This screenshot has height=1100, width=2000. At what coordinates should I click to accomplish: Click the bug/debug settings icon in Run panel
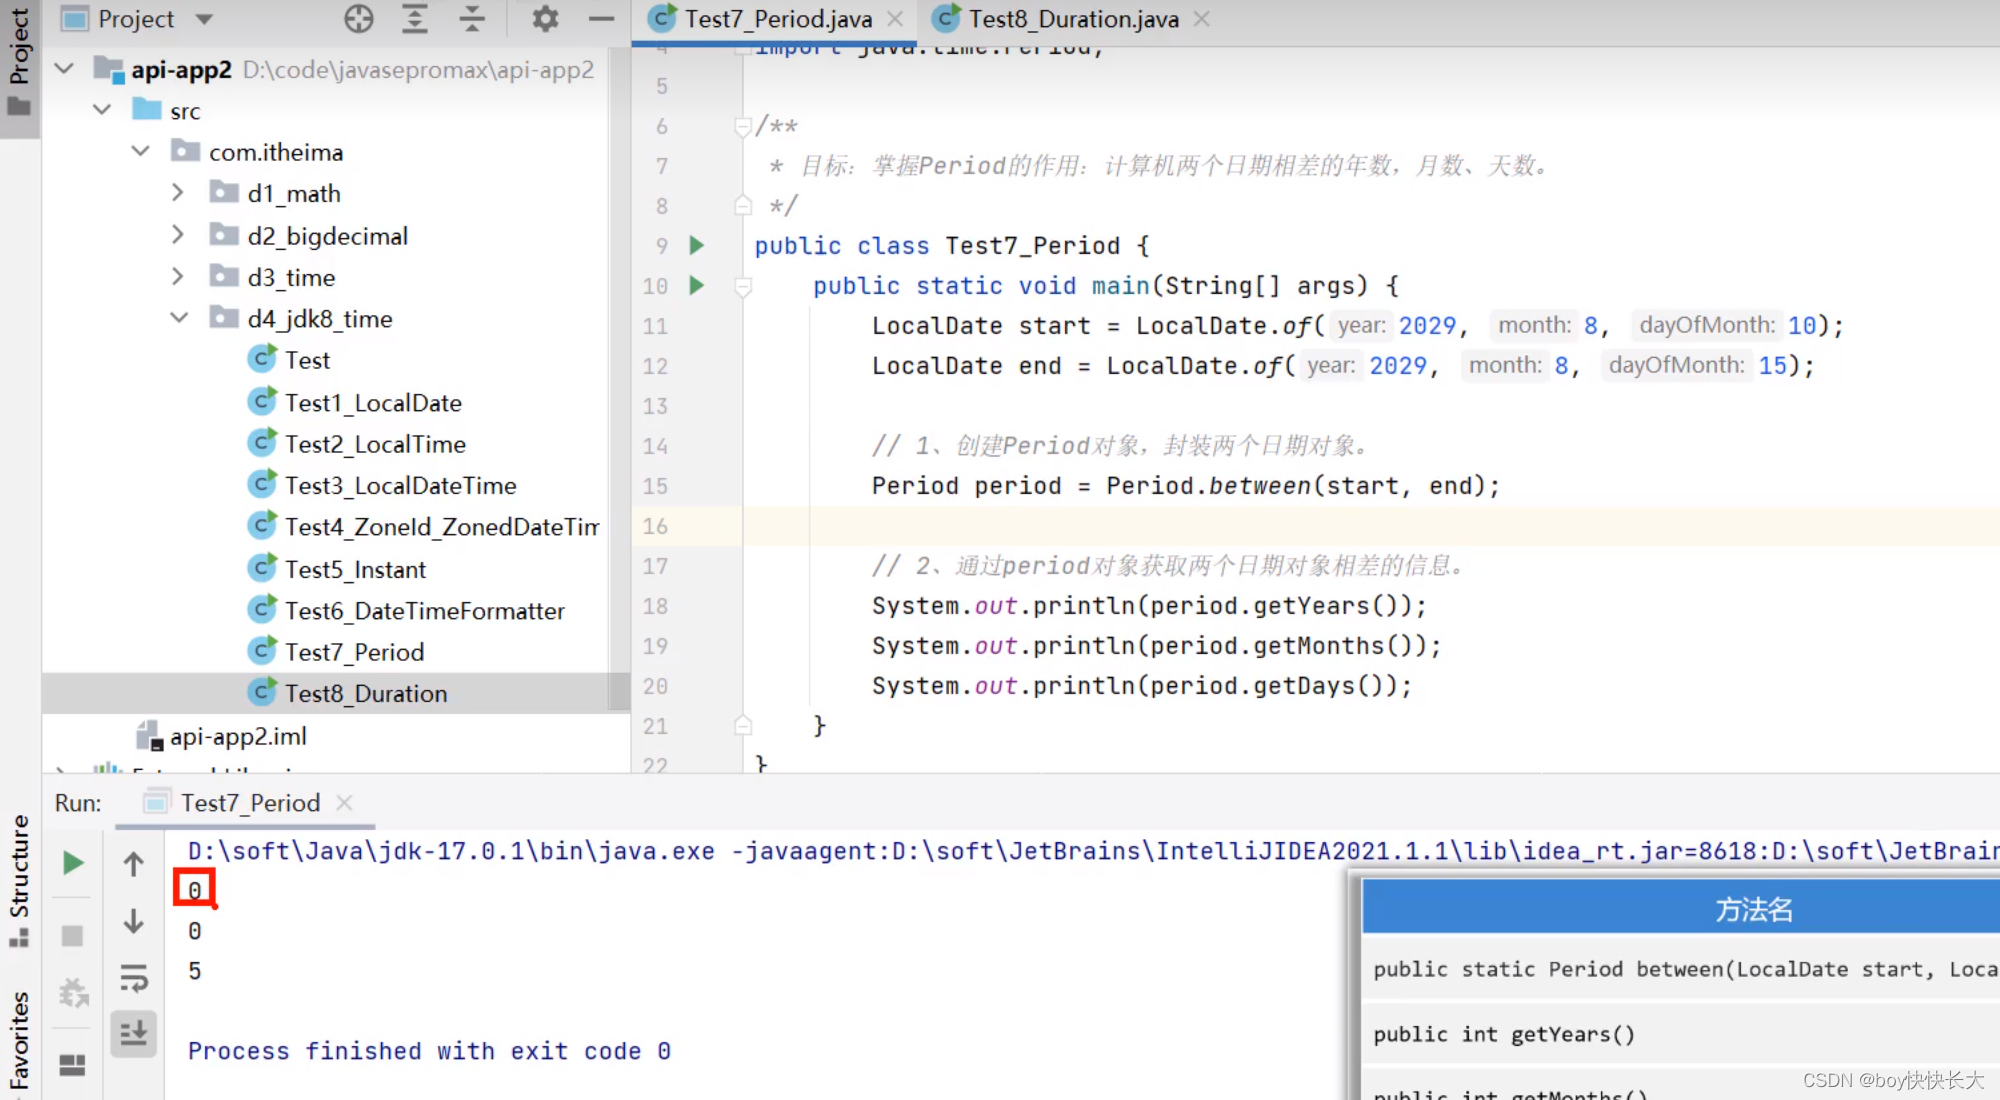[73, 993]
